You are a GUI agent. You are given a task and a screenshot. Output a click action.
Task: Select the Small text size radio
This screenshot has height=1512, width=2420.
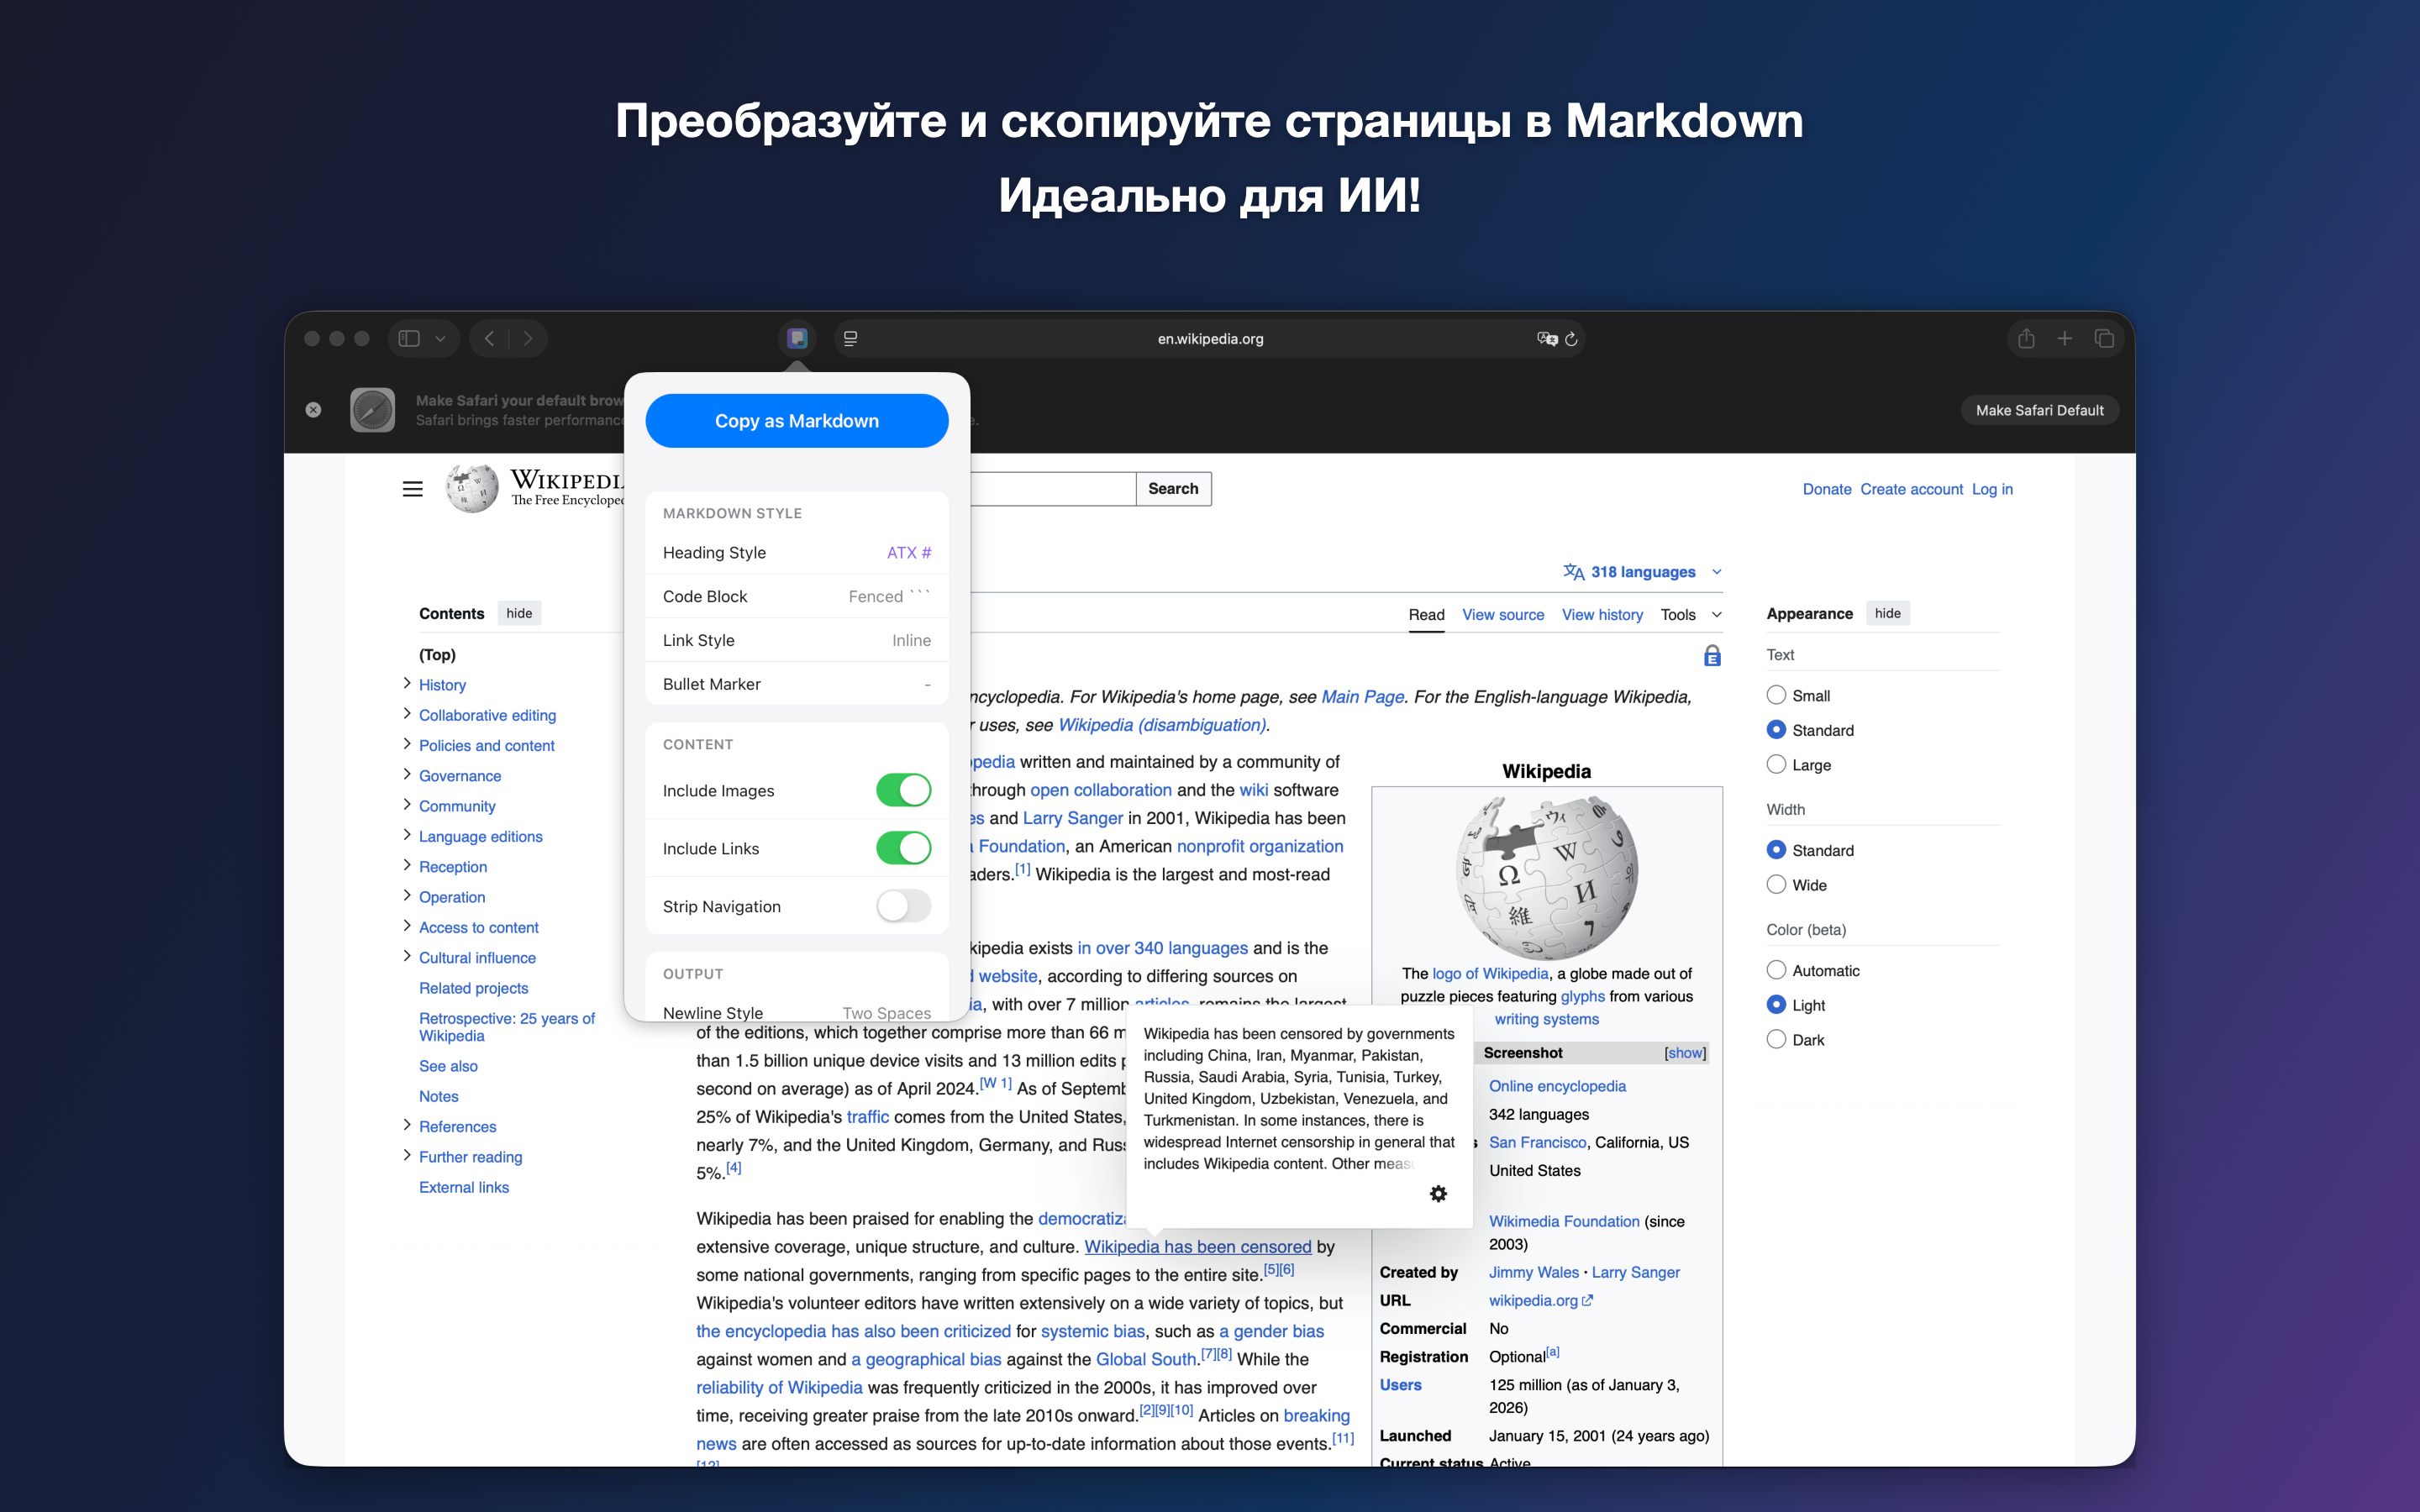pos(1776,695)
